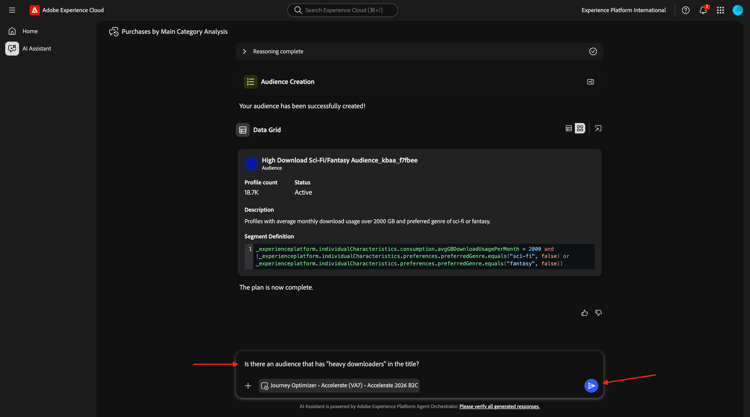Open High Download Sci-Fi/Fantasy Audience title

click(x=339, y=160)
